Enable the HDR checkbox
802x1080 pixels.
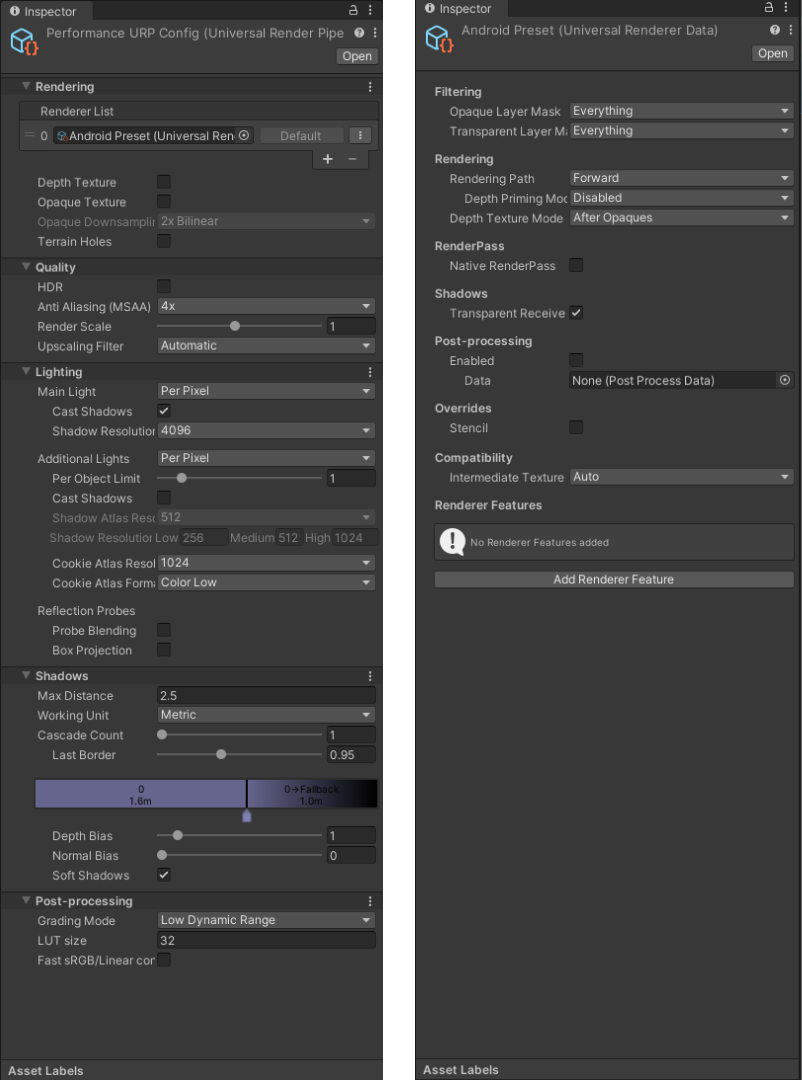pos(163,287)
